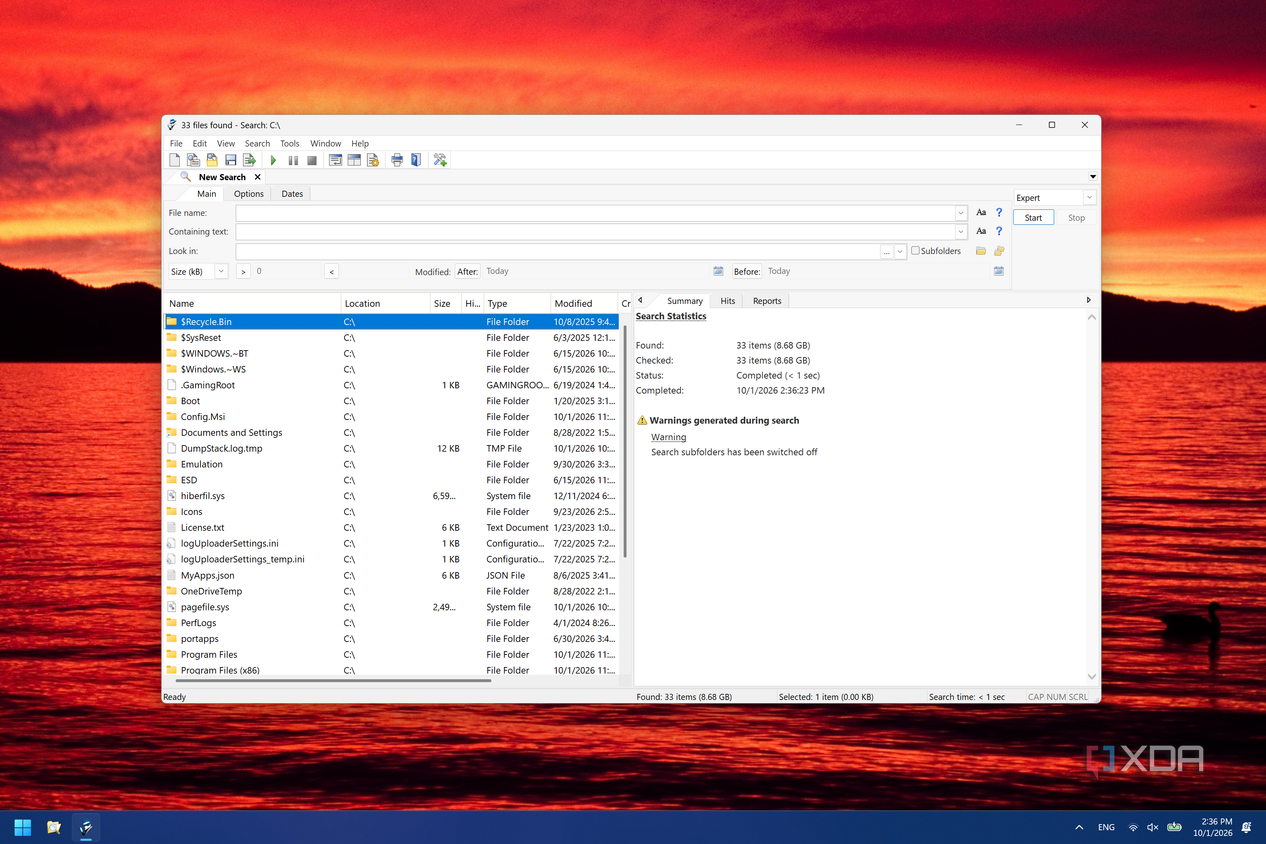
Task: Expand the Size (kB) dropdown
Action: click(x=221, y=271)
